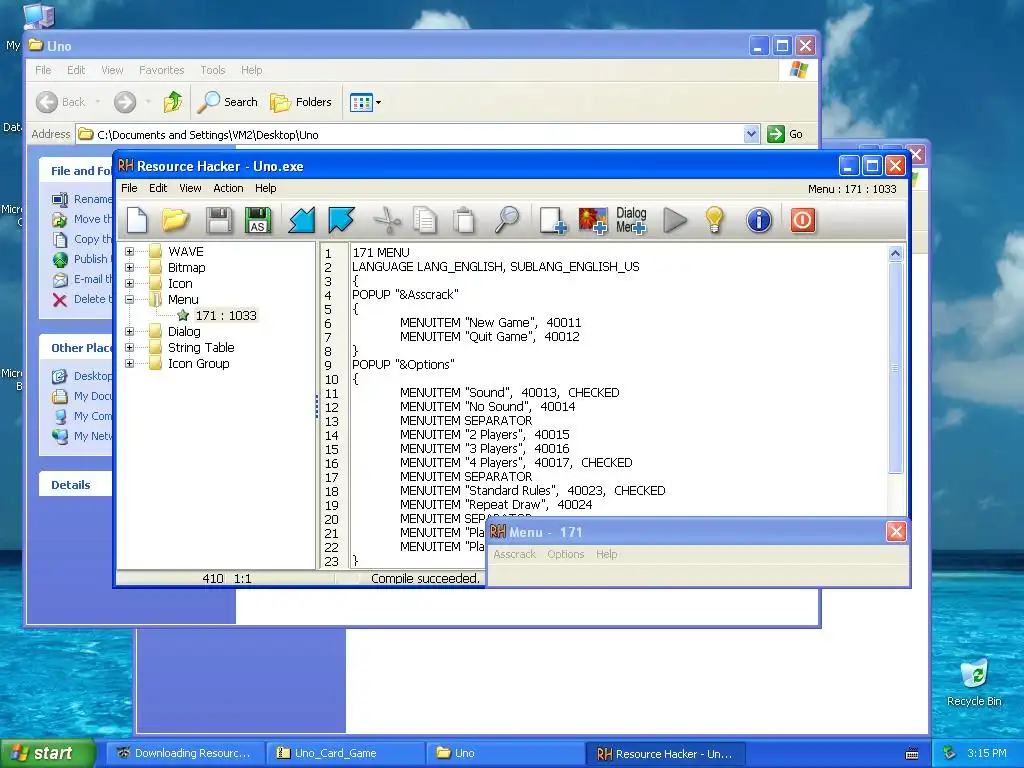Click the Copy pages icon

pyautogui.click(x=425, y=220)
